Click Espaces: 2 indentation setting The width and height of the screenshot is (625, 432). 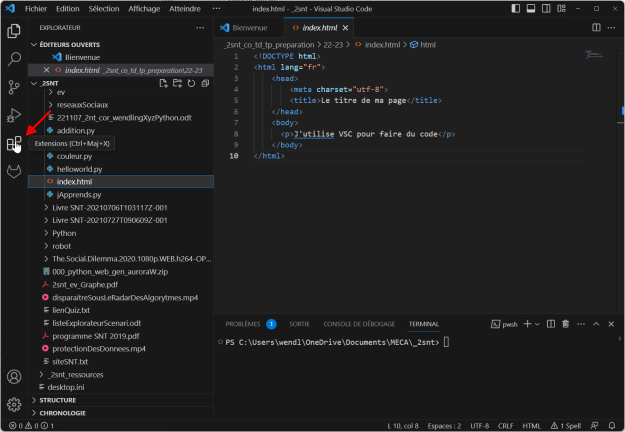pyautogui.click(x=444, y=426)
